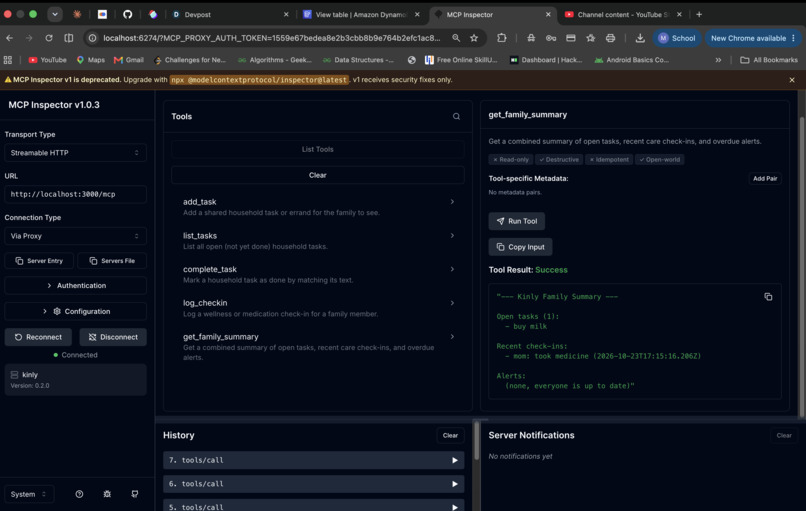Click the zoom magnifier in the address bar
Viewport: 806px width, 511px height.
click(456, 38)
